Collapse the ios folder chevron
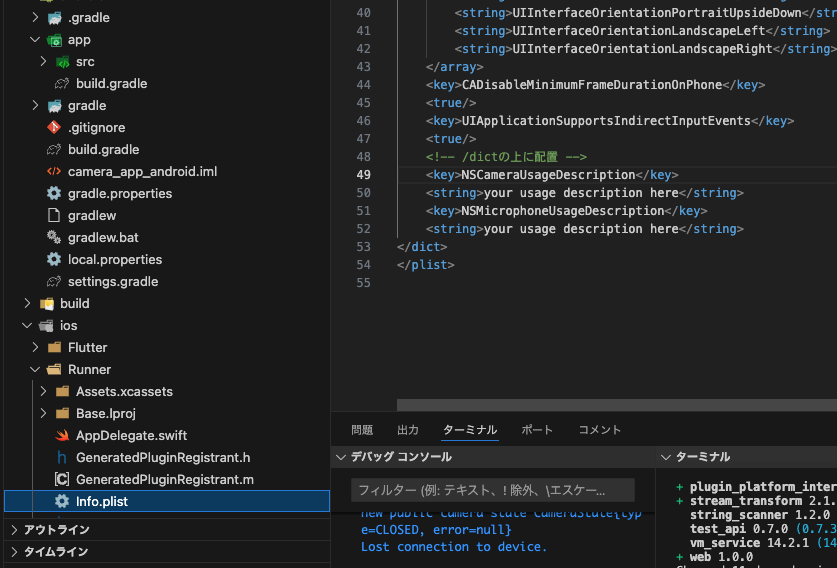 (27, 325)
